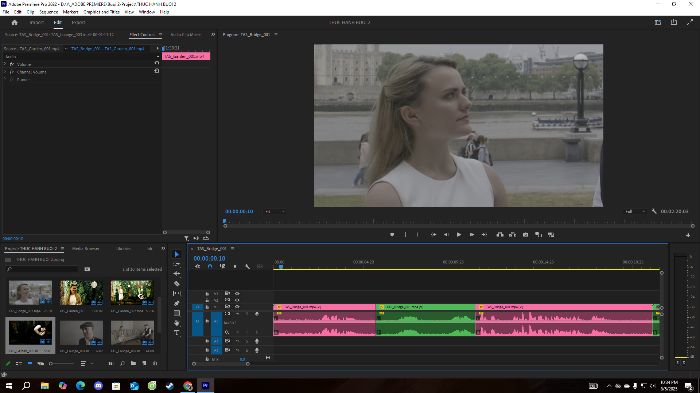
Task: Toggle full screen video icon
Action: click(690, 22)
